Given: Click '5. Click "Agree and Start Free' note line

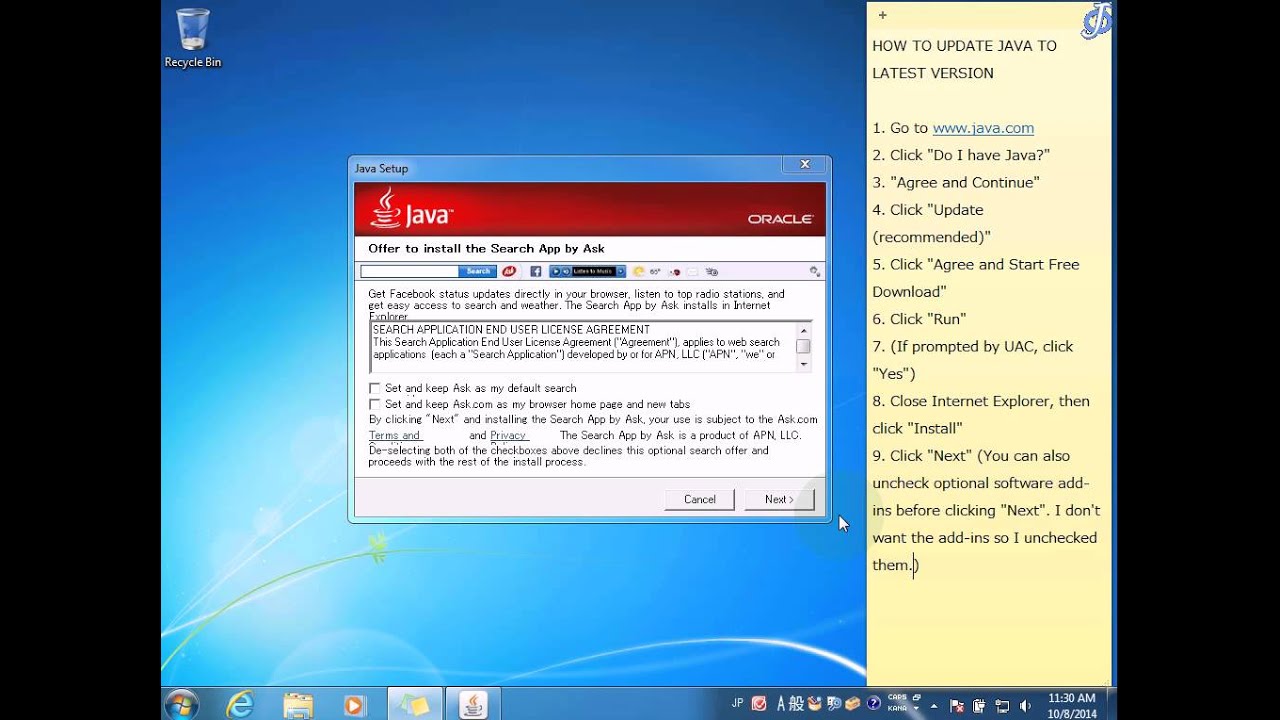Looking at the screenshot, I should pyautogui.click(x=976, y=264).
